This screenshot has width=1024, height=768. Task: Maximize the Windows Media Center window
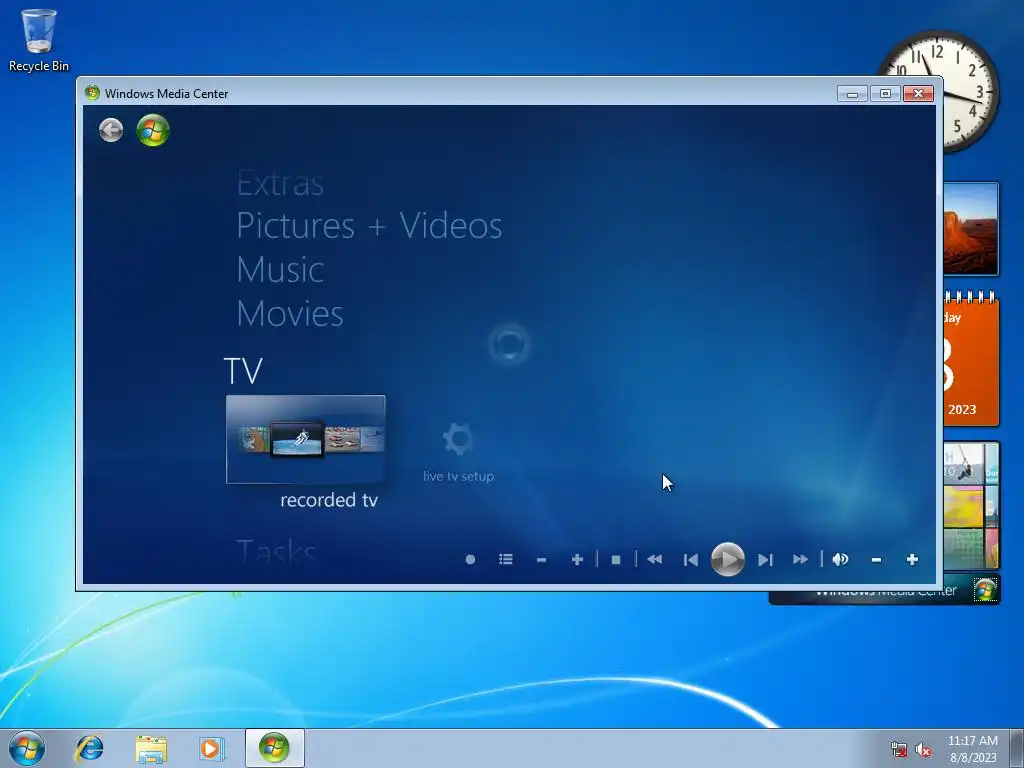point(886,94)
